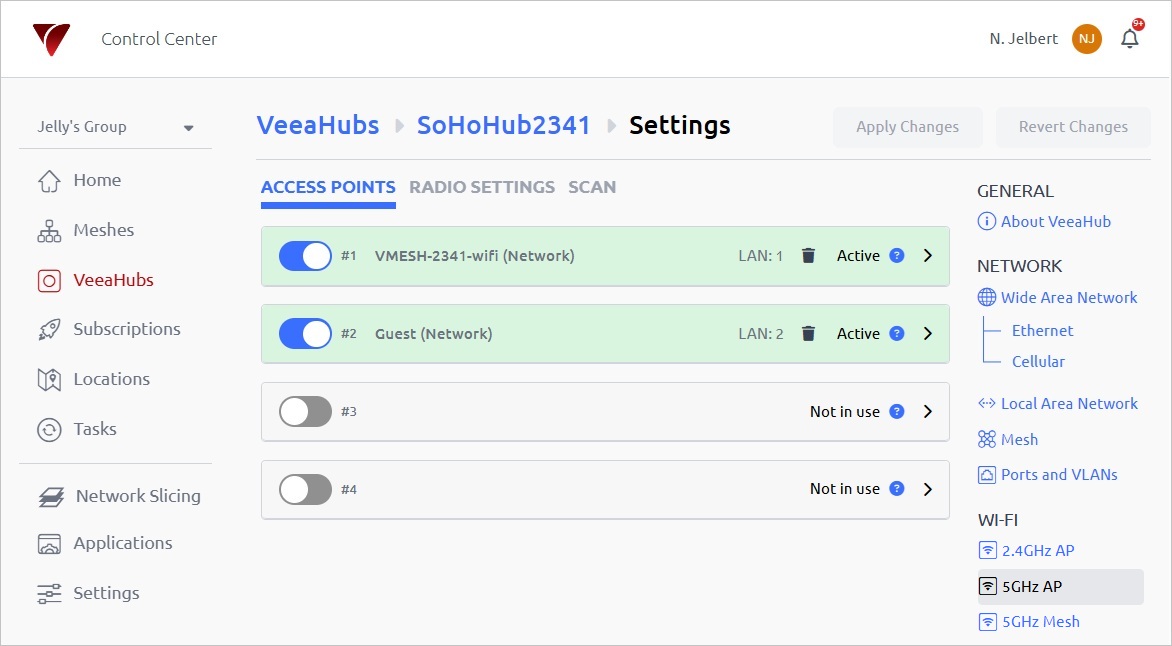Click the Veea logo icon

(51, 39)
